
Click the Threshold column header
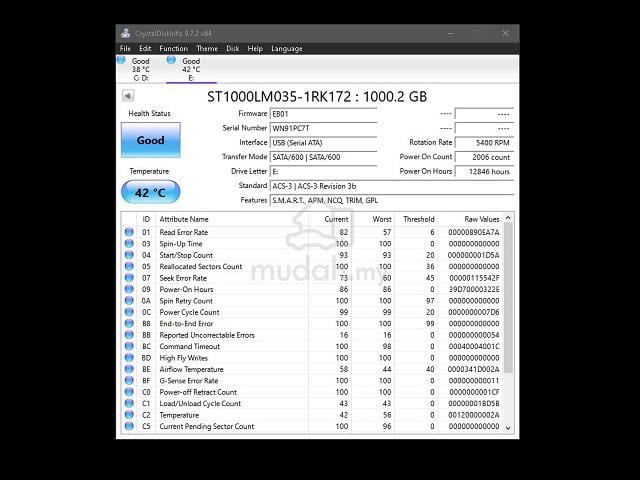click(416, 219)
